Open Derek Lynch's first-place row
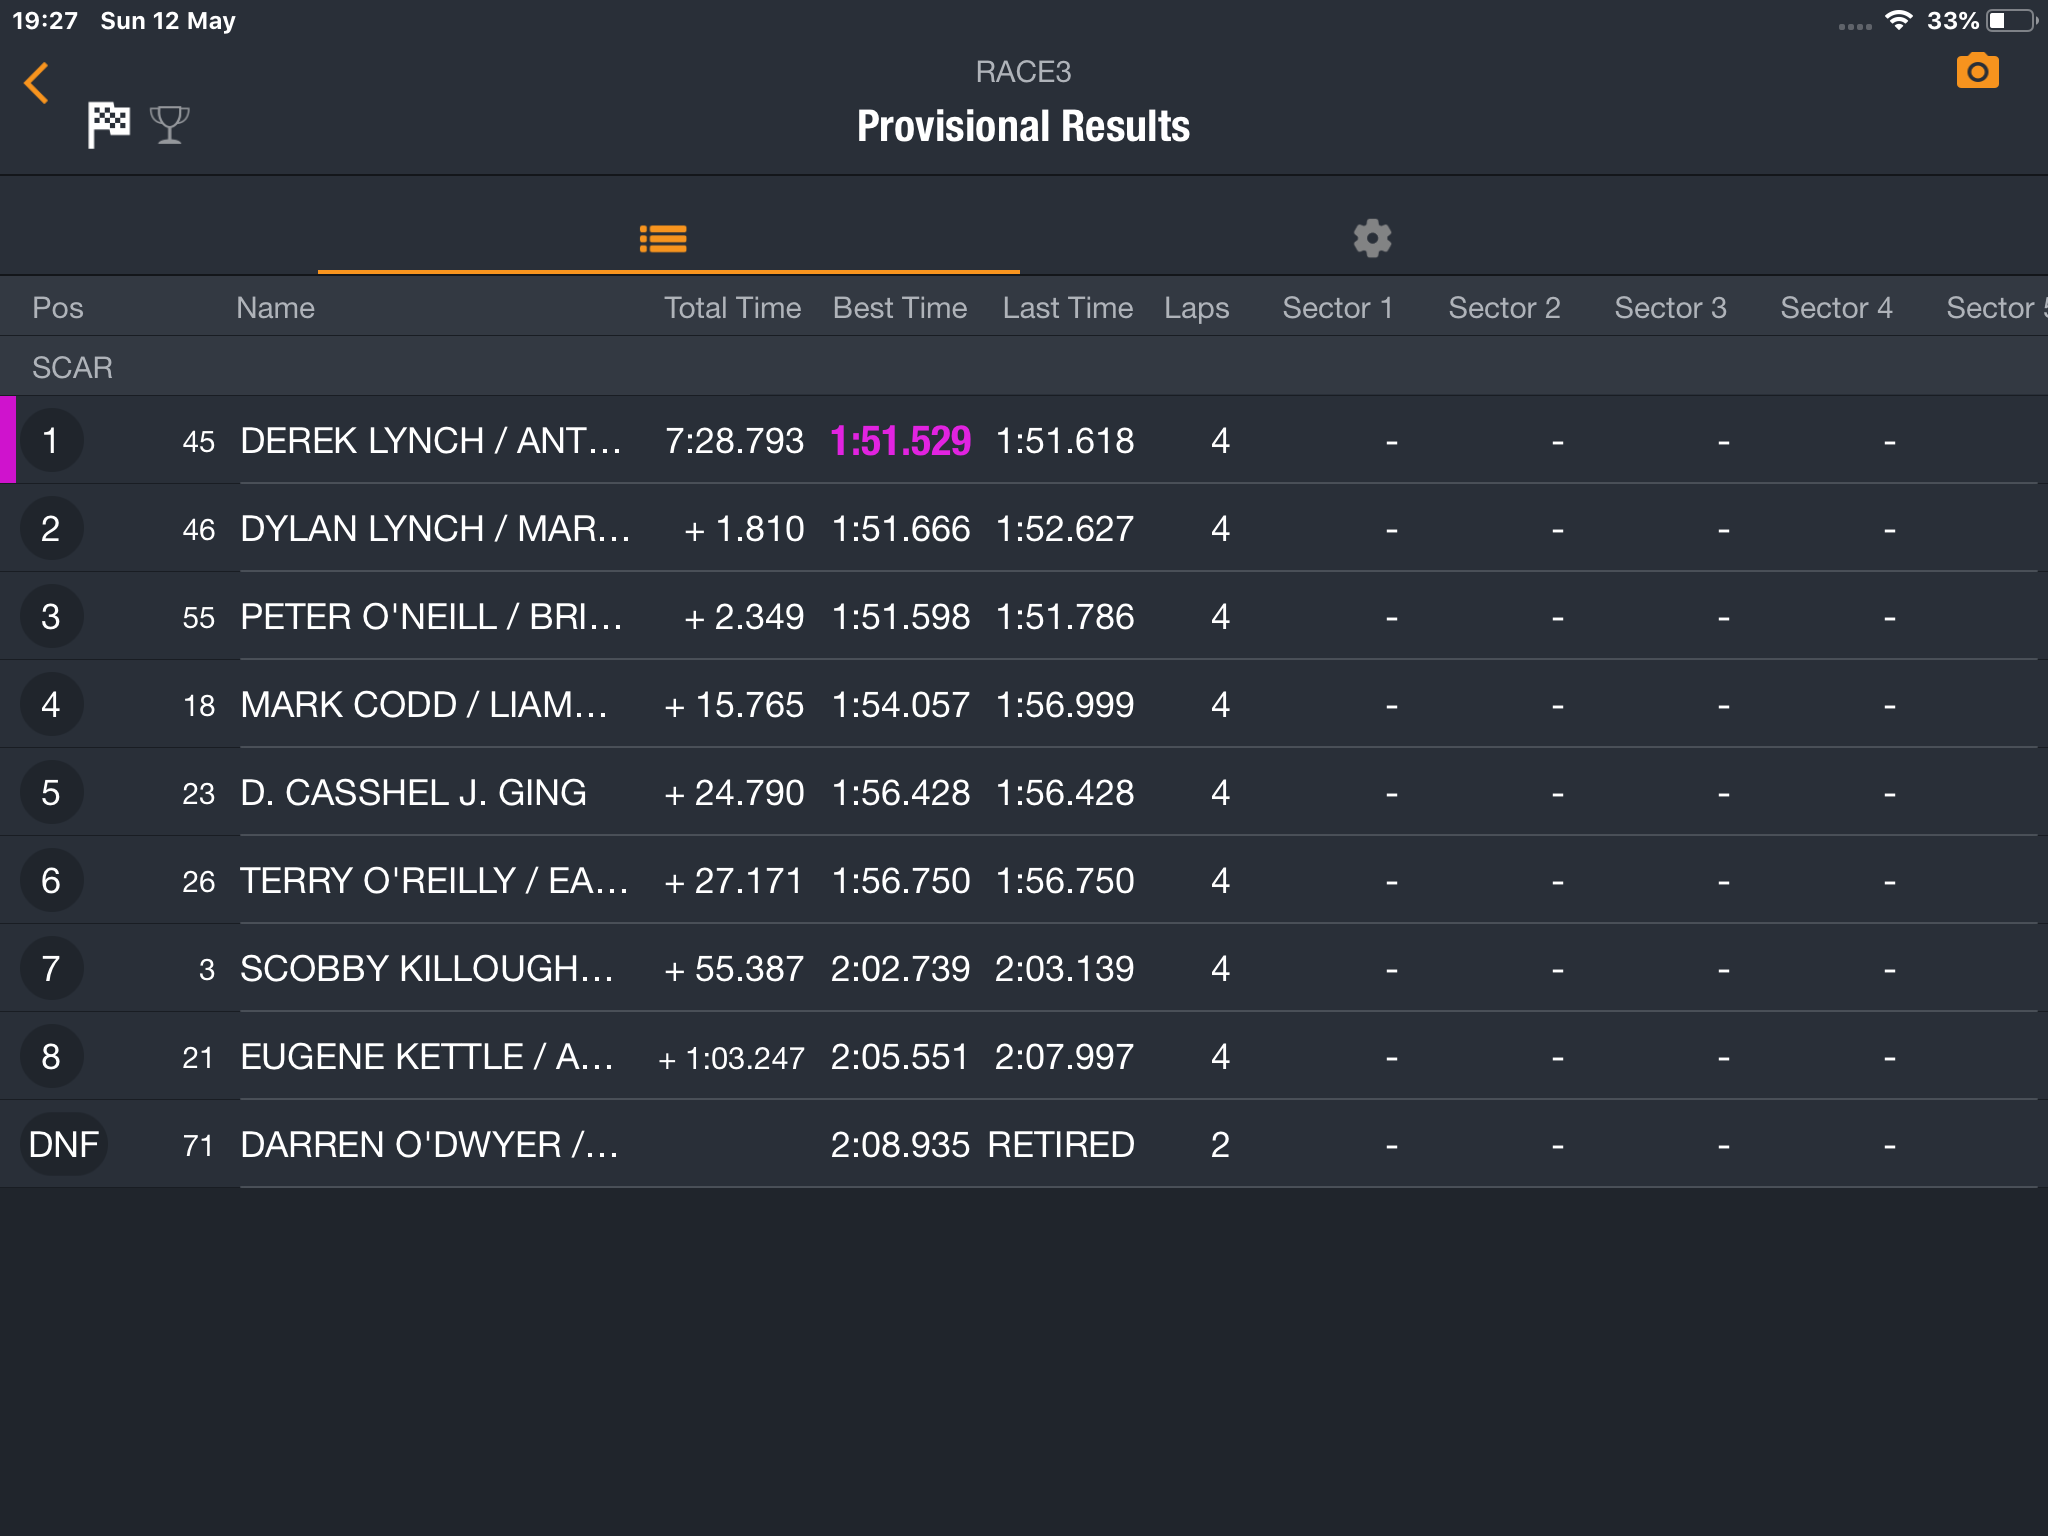Screen dimensions: 2048x1536 1024,440
